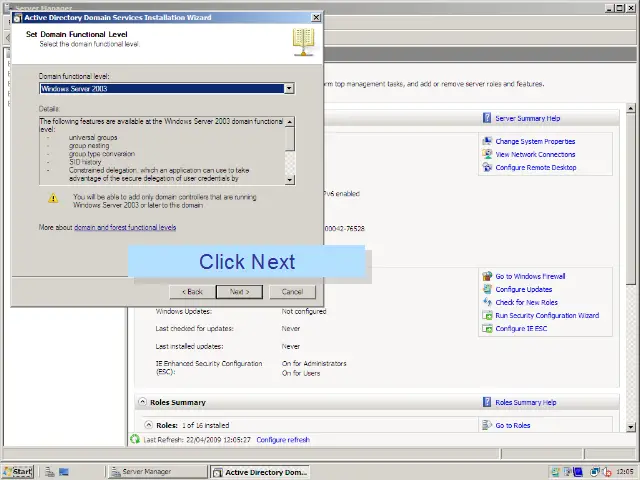
Task: Open the Domain functional level dropdown
Action: click(289, 89)
